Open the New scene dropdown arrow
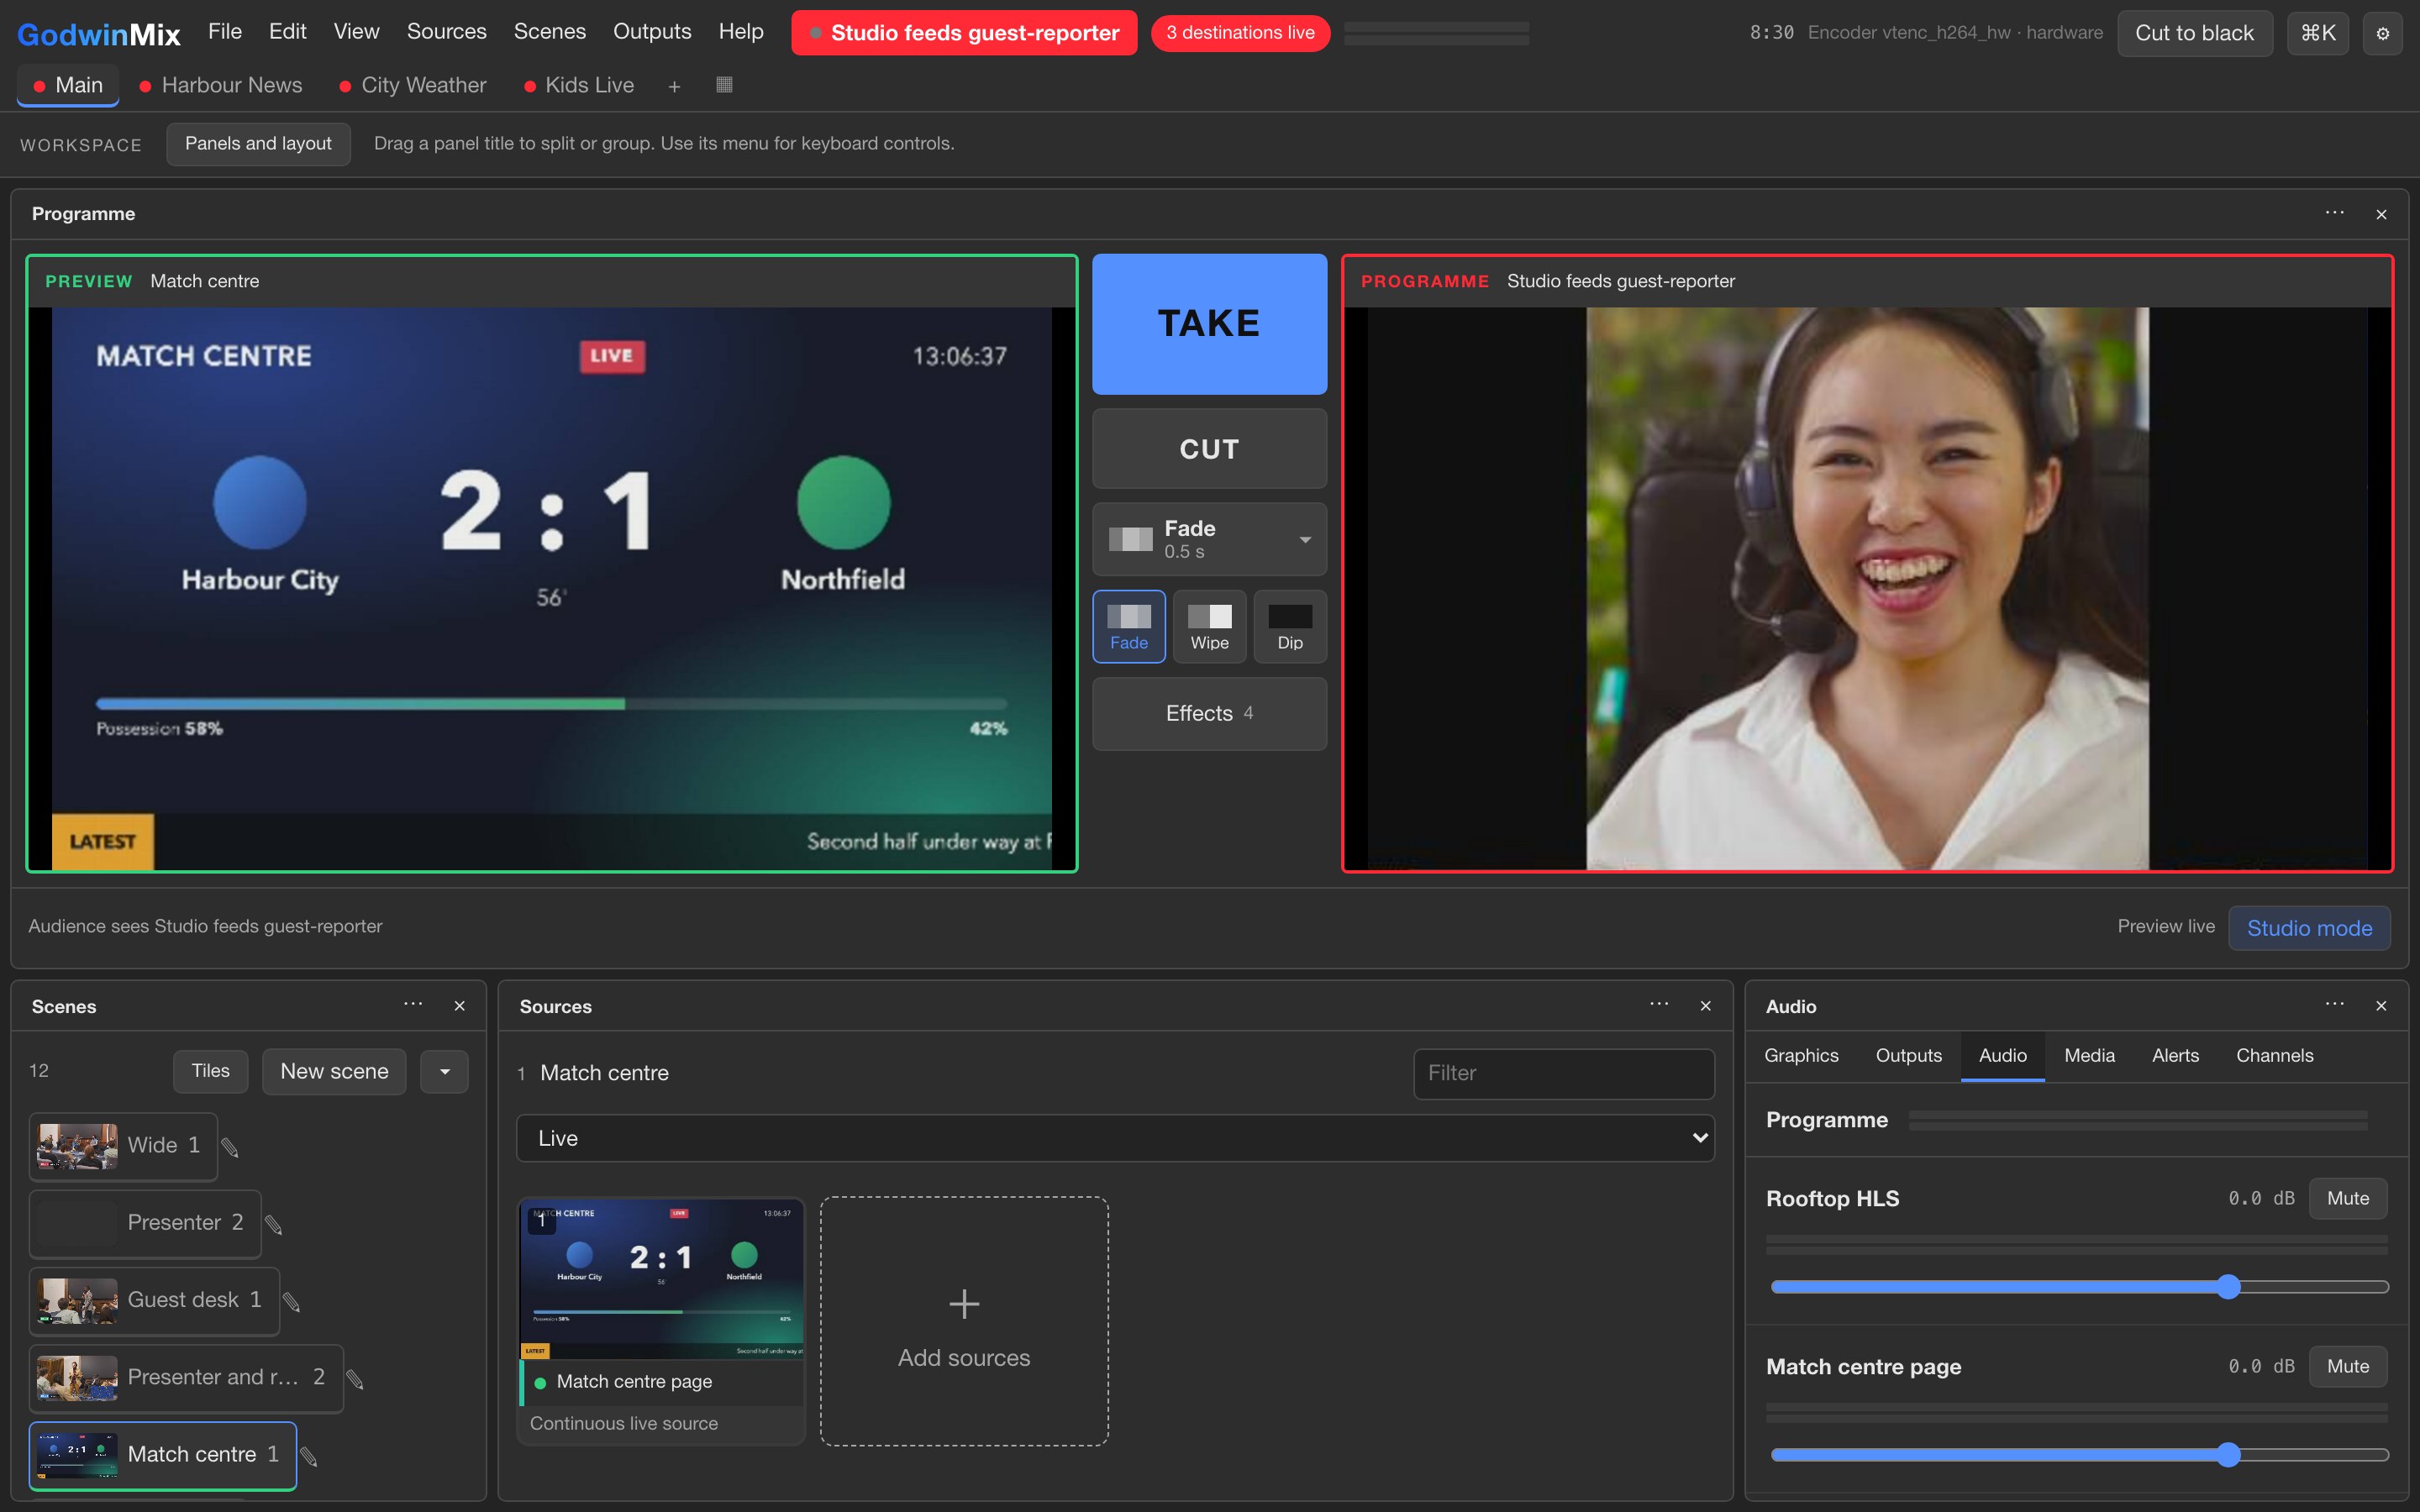Image resolution: width=2420 pixels, height=1512 pixels. [445, 1071]
